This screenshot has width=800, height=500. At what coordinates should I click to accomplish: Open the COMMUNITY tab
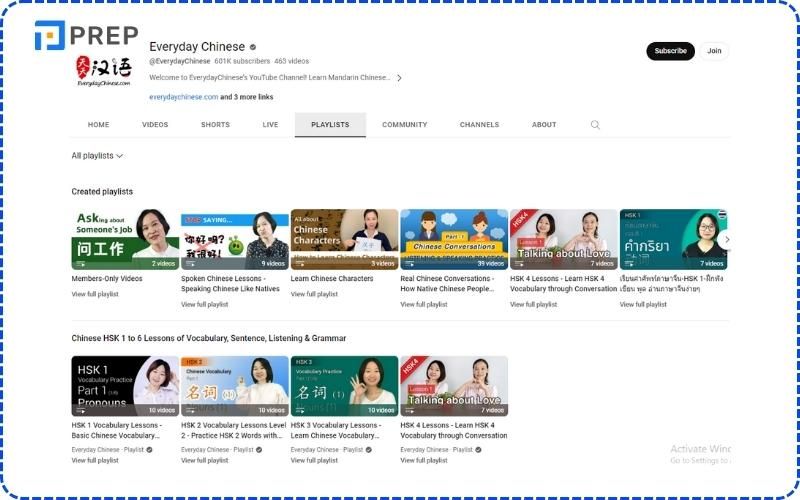click(405, 124)
